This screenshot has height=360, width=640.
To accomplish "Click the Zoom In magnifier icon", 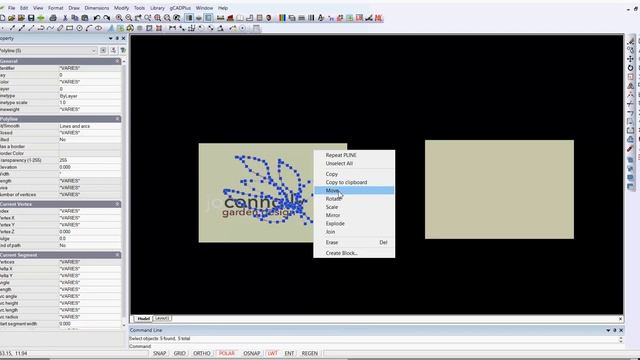I will click(119, 18).
